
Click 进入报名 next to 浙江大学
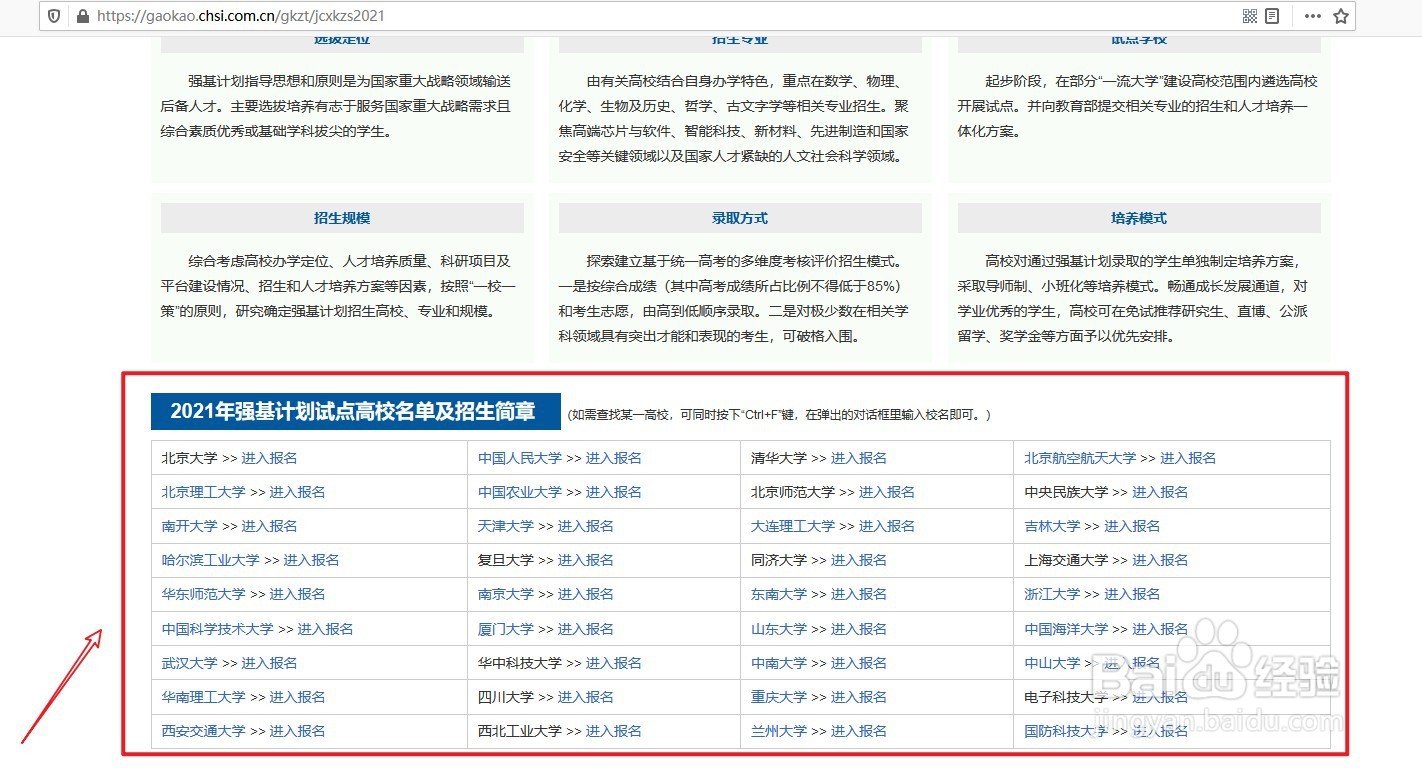pos(1132,594)
